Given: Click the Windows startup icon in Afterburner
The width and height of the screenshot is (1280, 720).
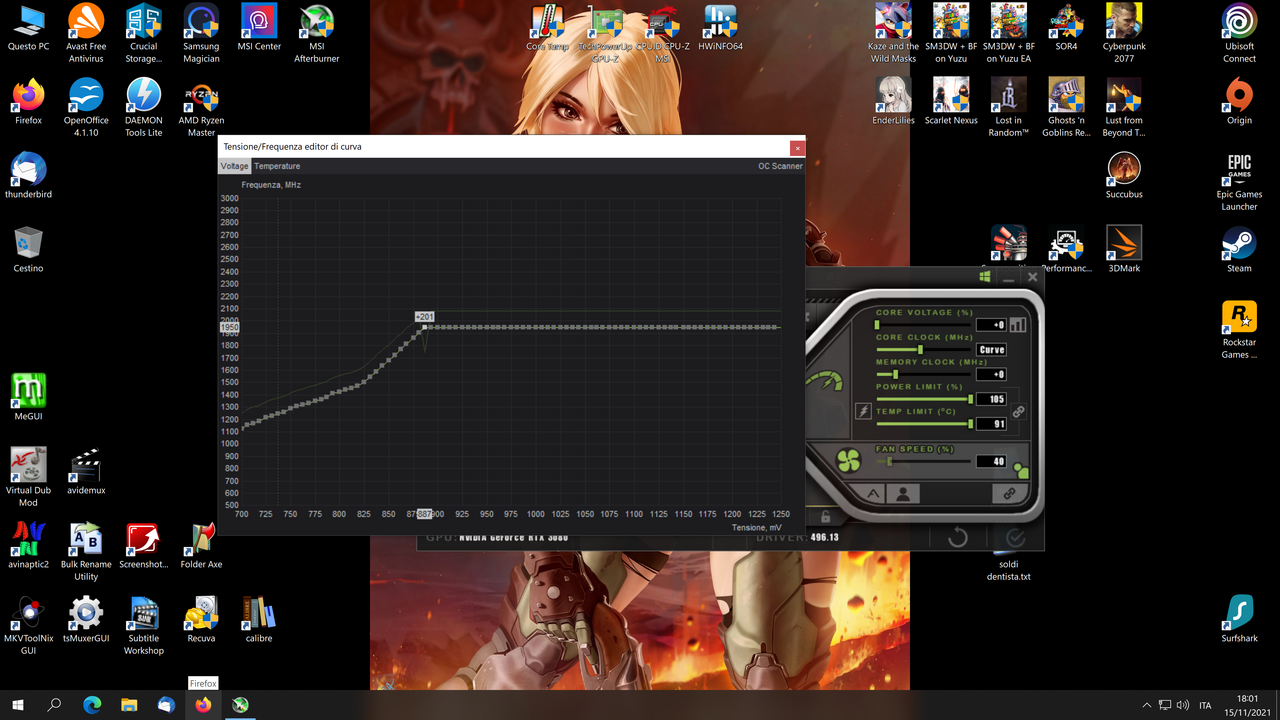Looking at the screenshot, I should pyautogui.click(x=985, y=277).
